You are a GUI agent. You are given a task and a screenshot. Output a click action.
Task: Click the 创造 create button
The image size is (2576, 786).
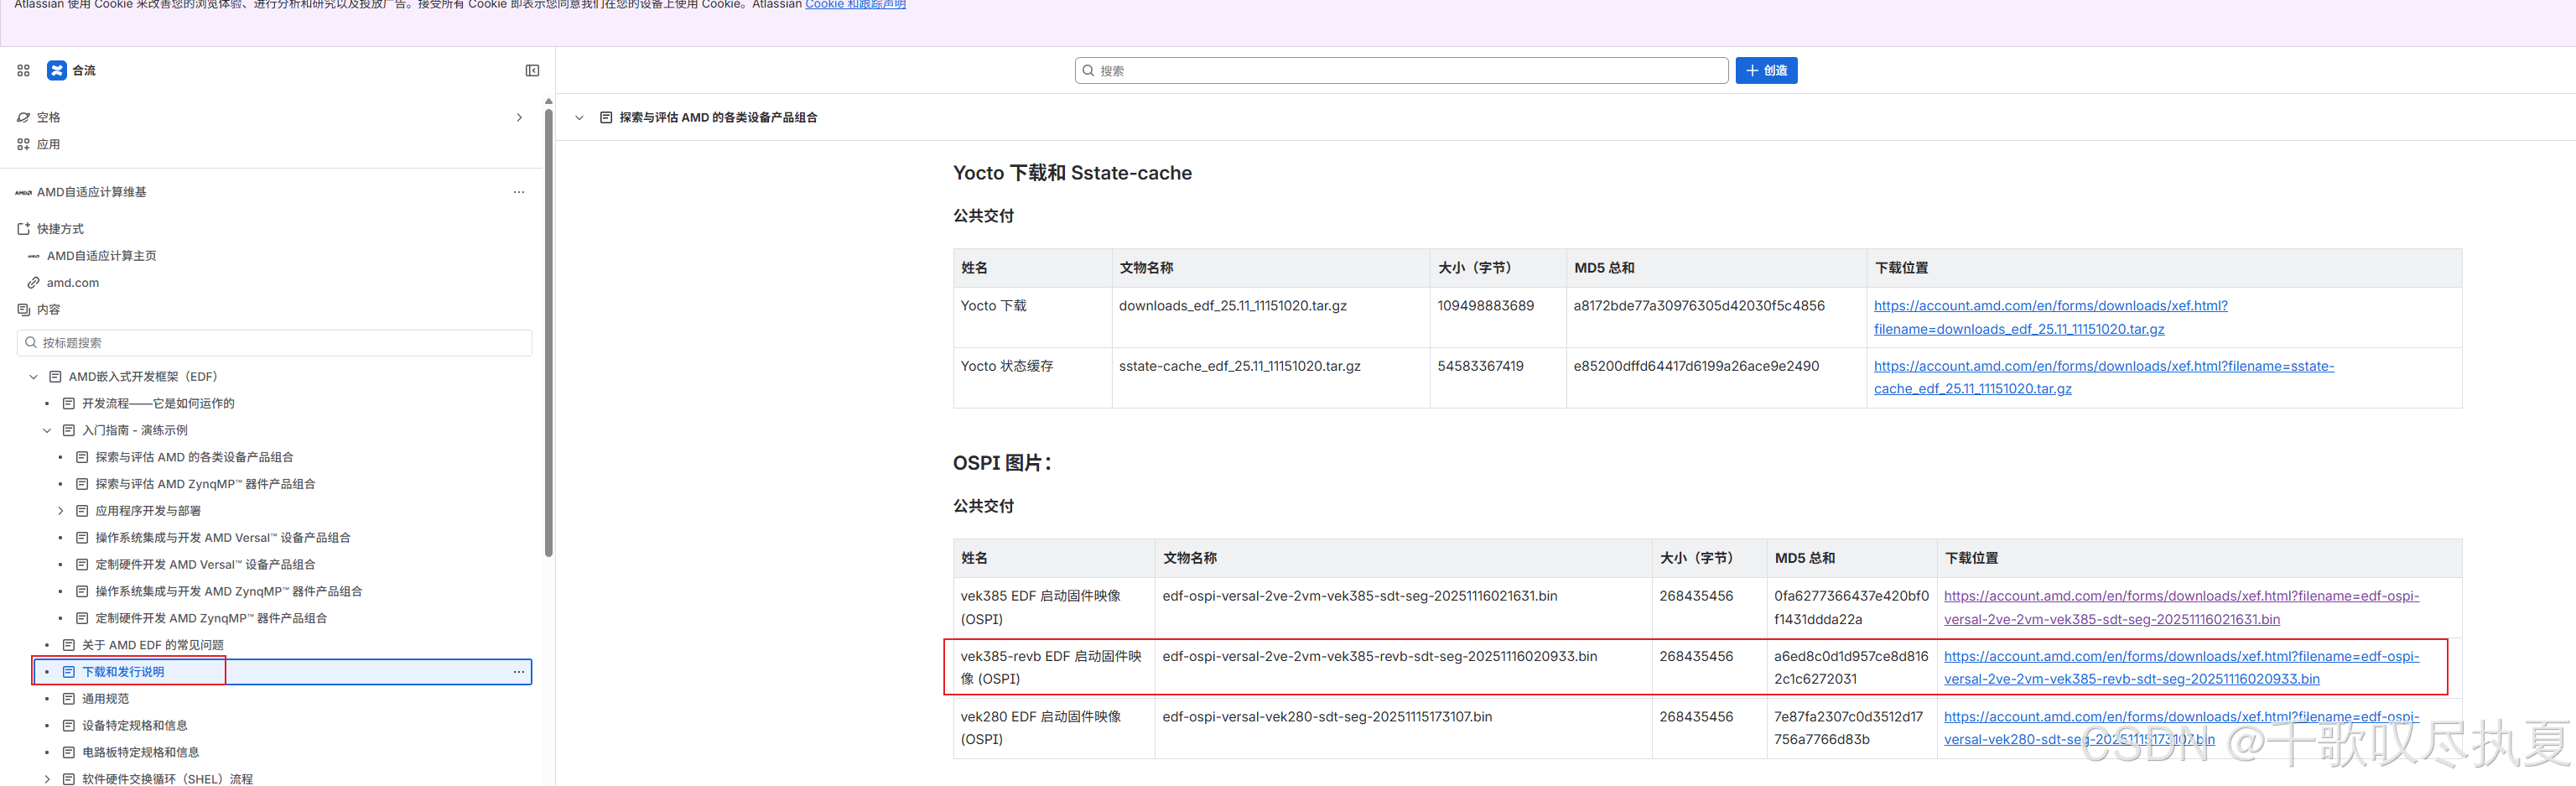[x=1766, y=70]
